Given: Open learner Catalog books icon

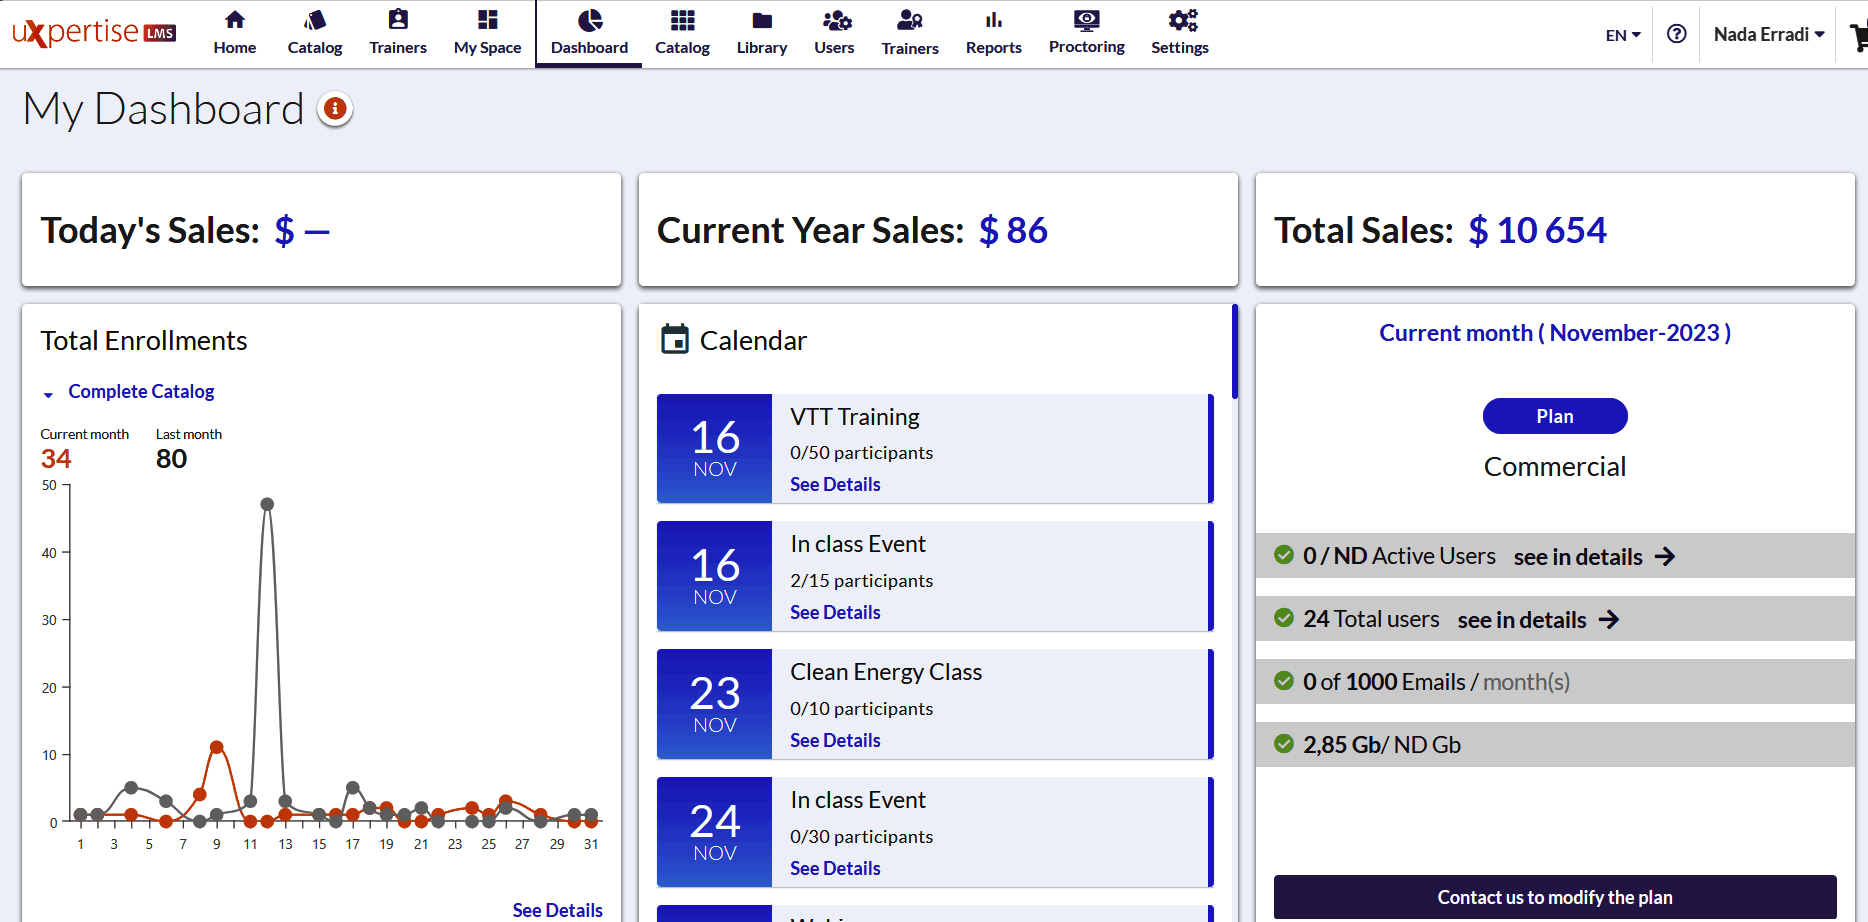Looking at the screenshot, I should [x=315, y=19].
